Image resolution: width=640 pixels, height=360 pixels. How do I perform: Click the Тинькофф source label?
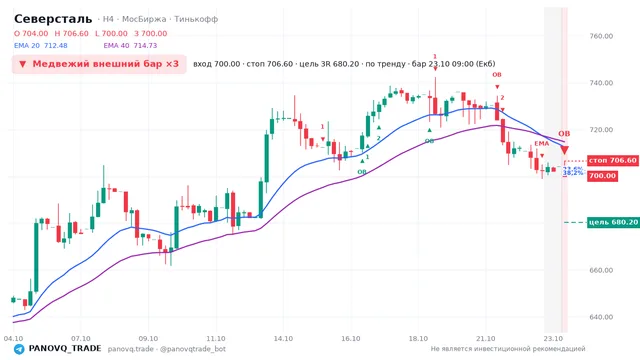pos(196,19)
